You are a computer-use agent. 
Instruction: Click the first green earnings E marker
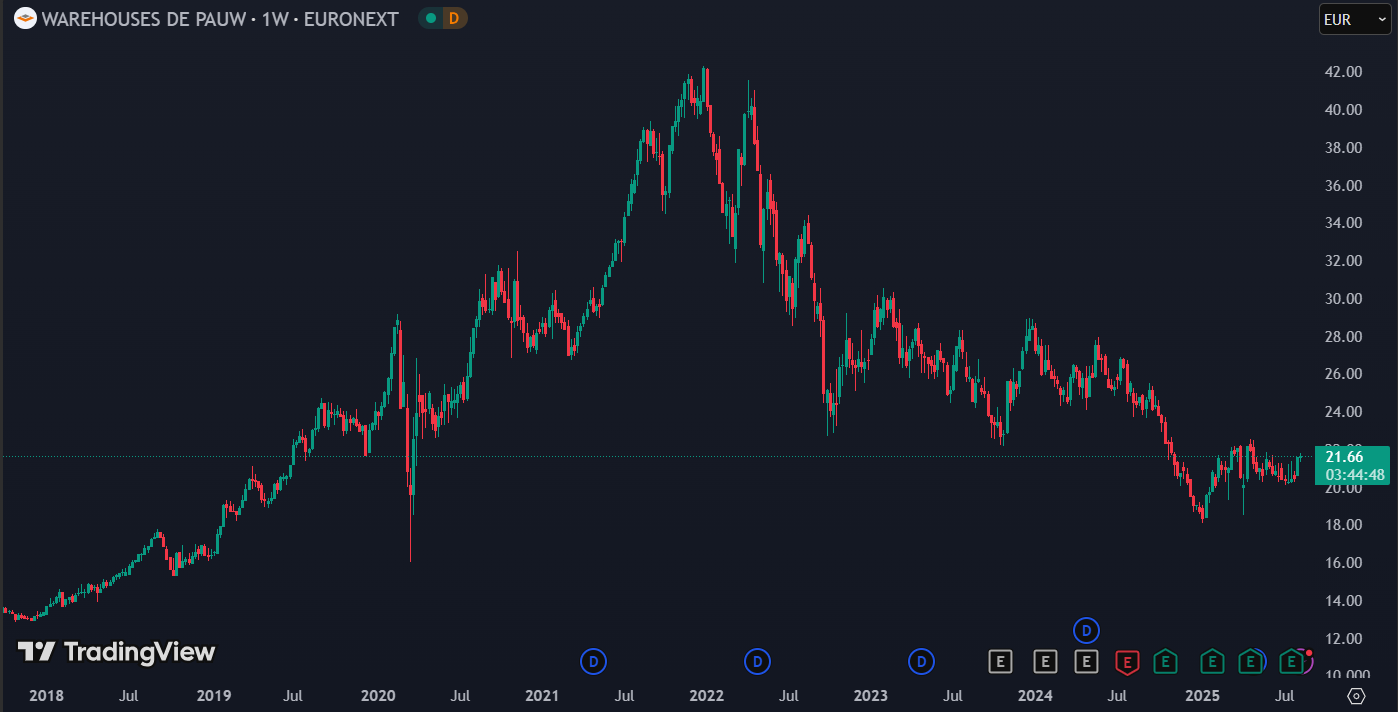pos(1164,661)
